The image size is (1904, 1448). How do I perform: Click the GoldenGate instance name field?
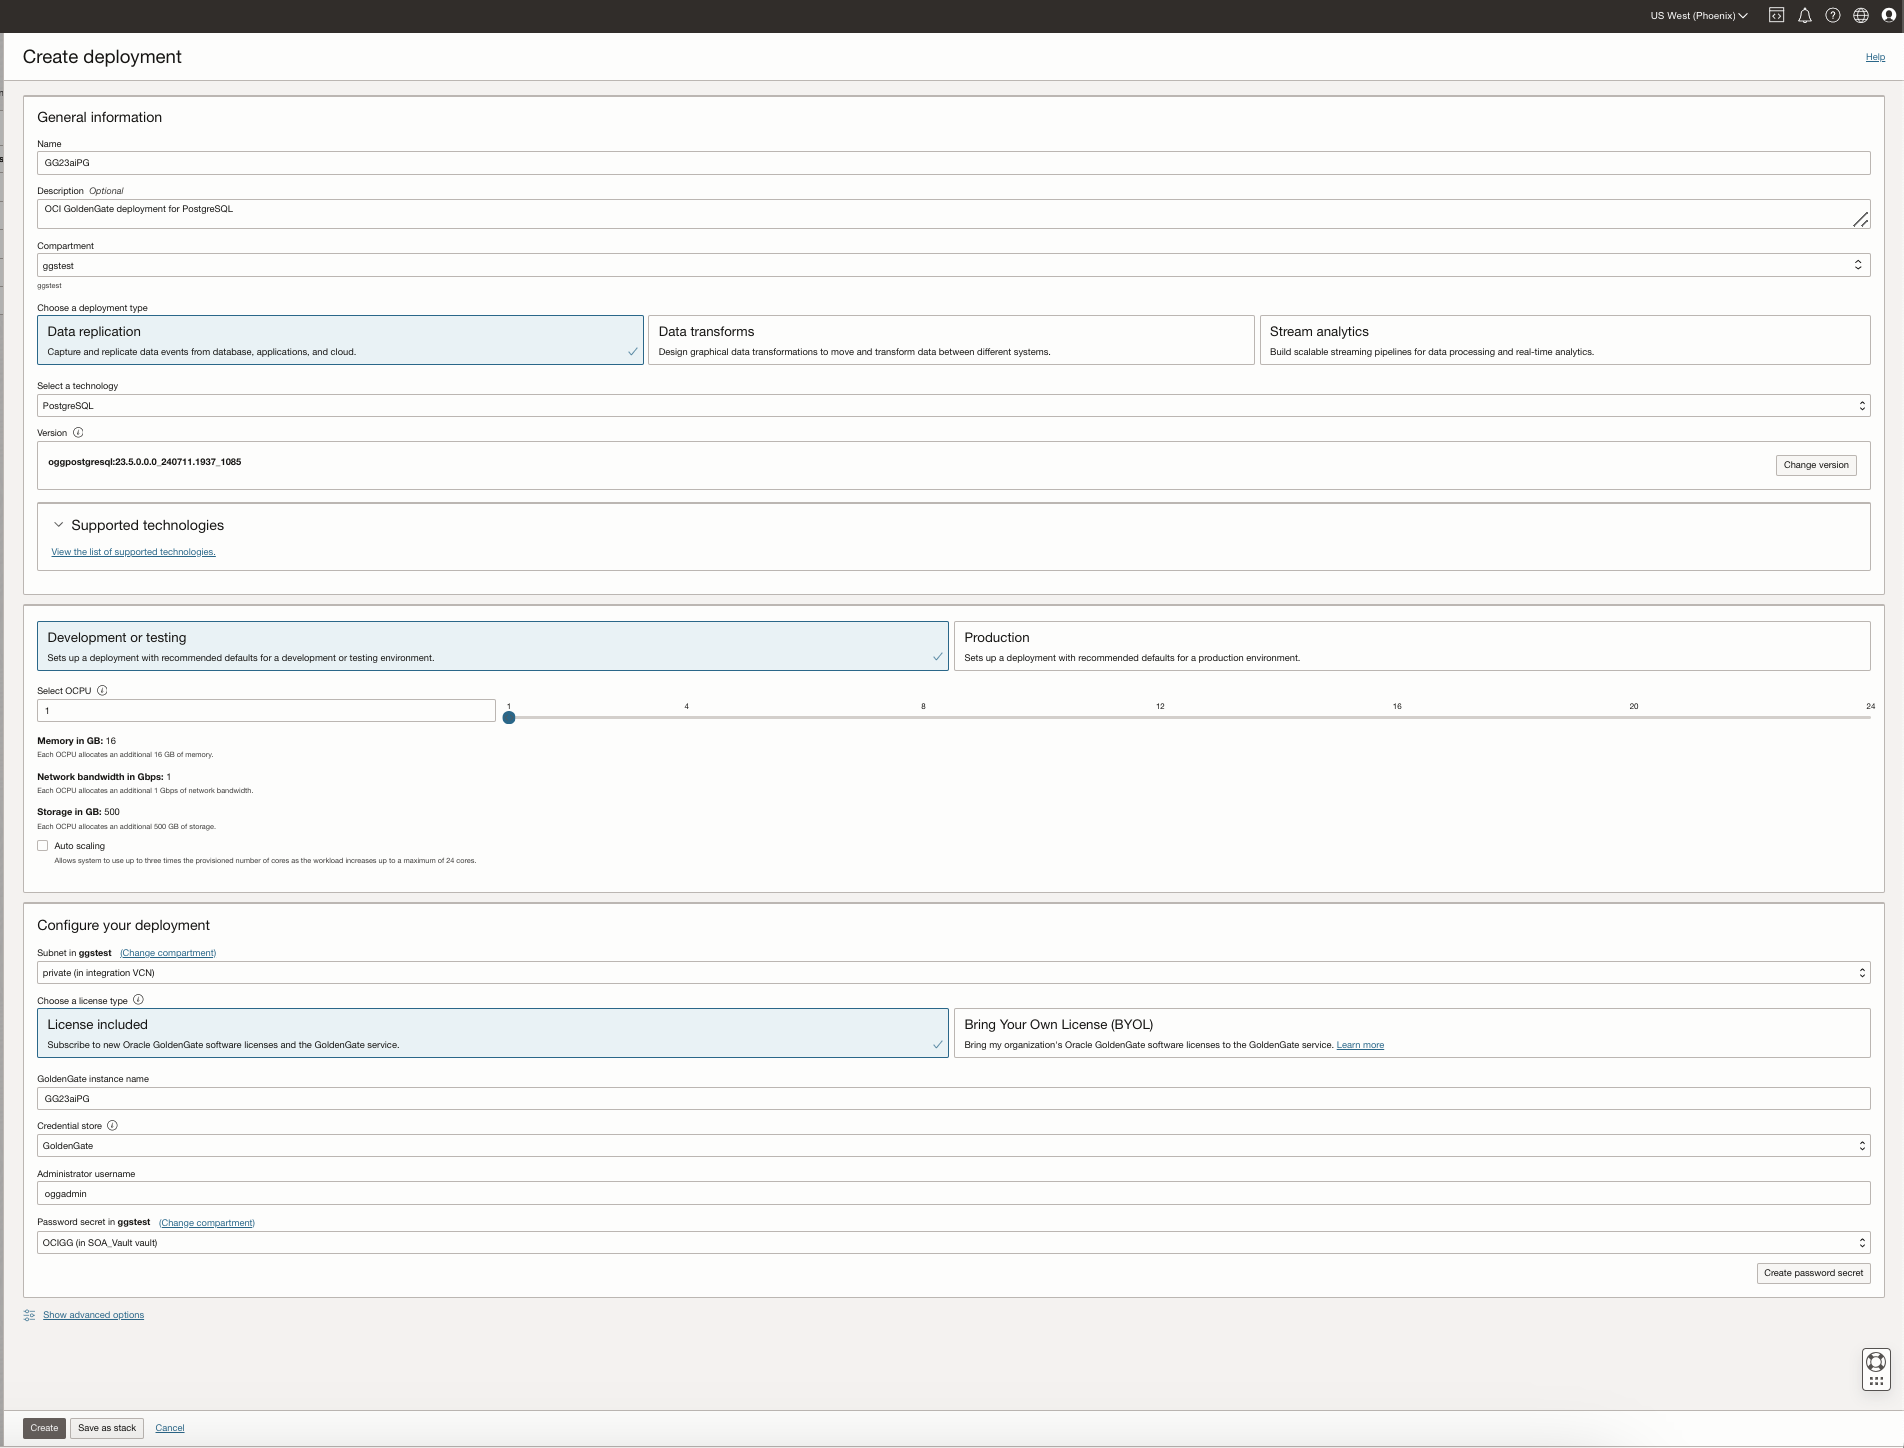coord(953,1099)
